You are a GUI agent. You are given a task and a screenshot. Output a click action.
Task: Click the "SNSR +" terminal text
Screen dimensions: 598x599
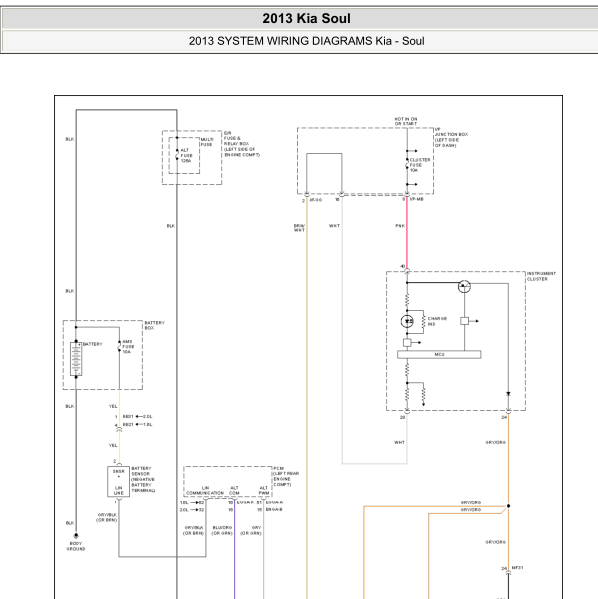tap(118, 474)
